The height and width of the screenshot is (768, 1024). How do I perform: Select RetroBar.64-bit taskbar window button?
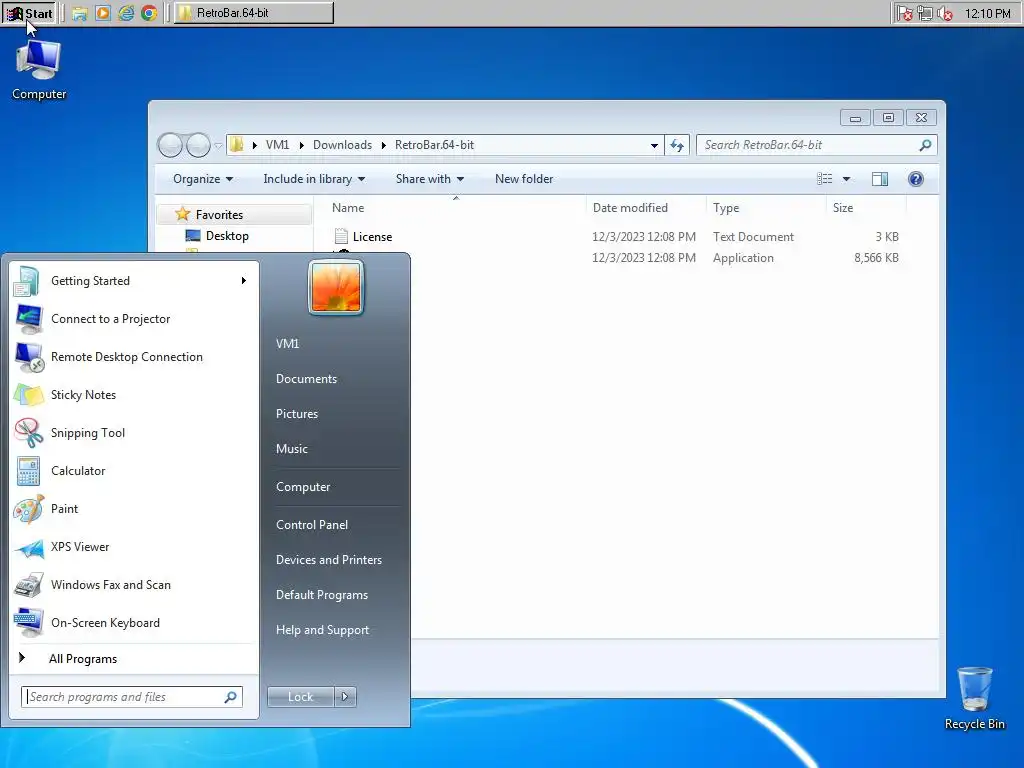pos(253,13)
